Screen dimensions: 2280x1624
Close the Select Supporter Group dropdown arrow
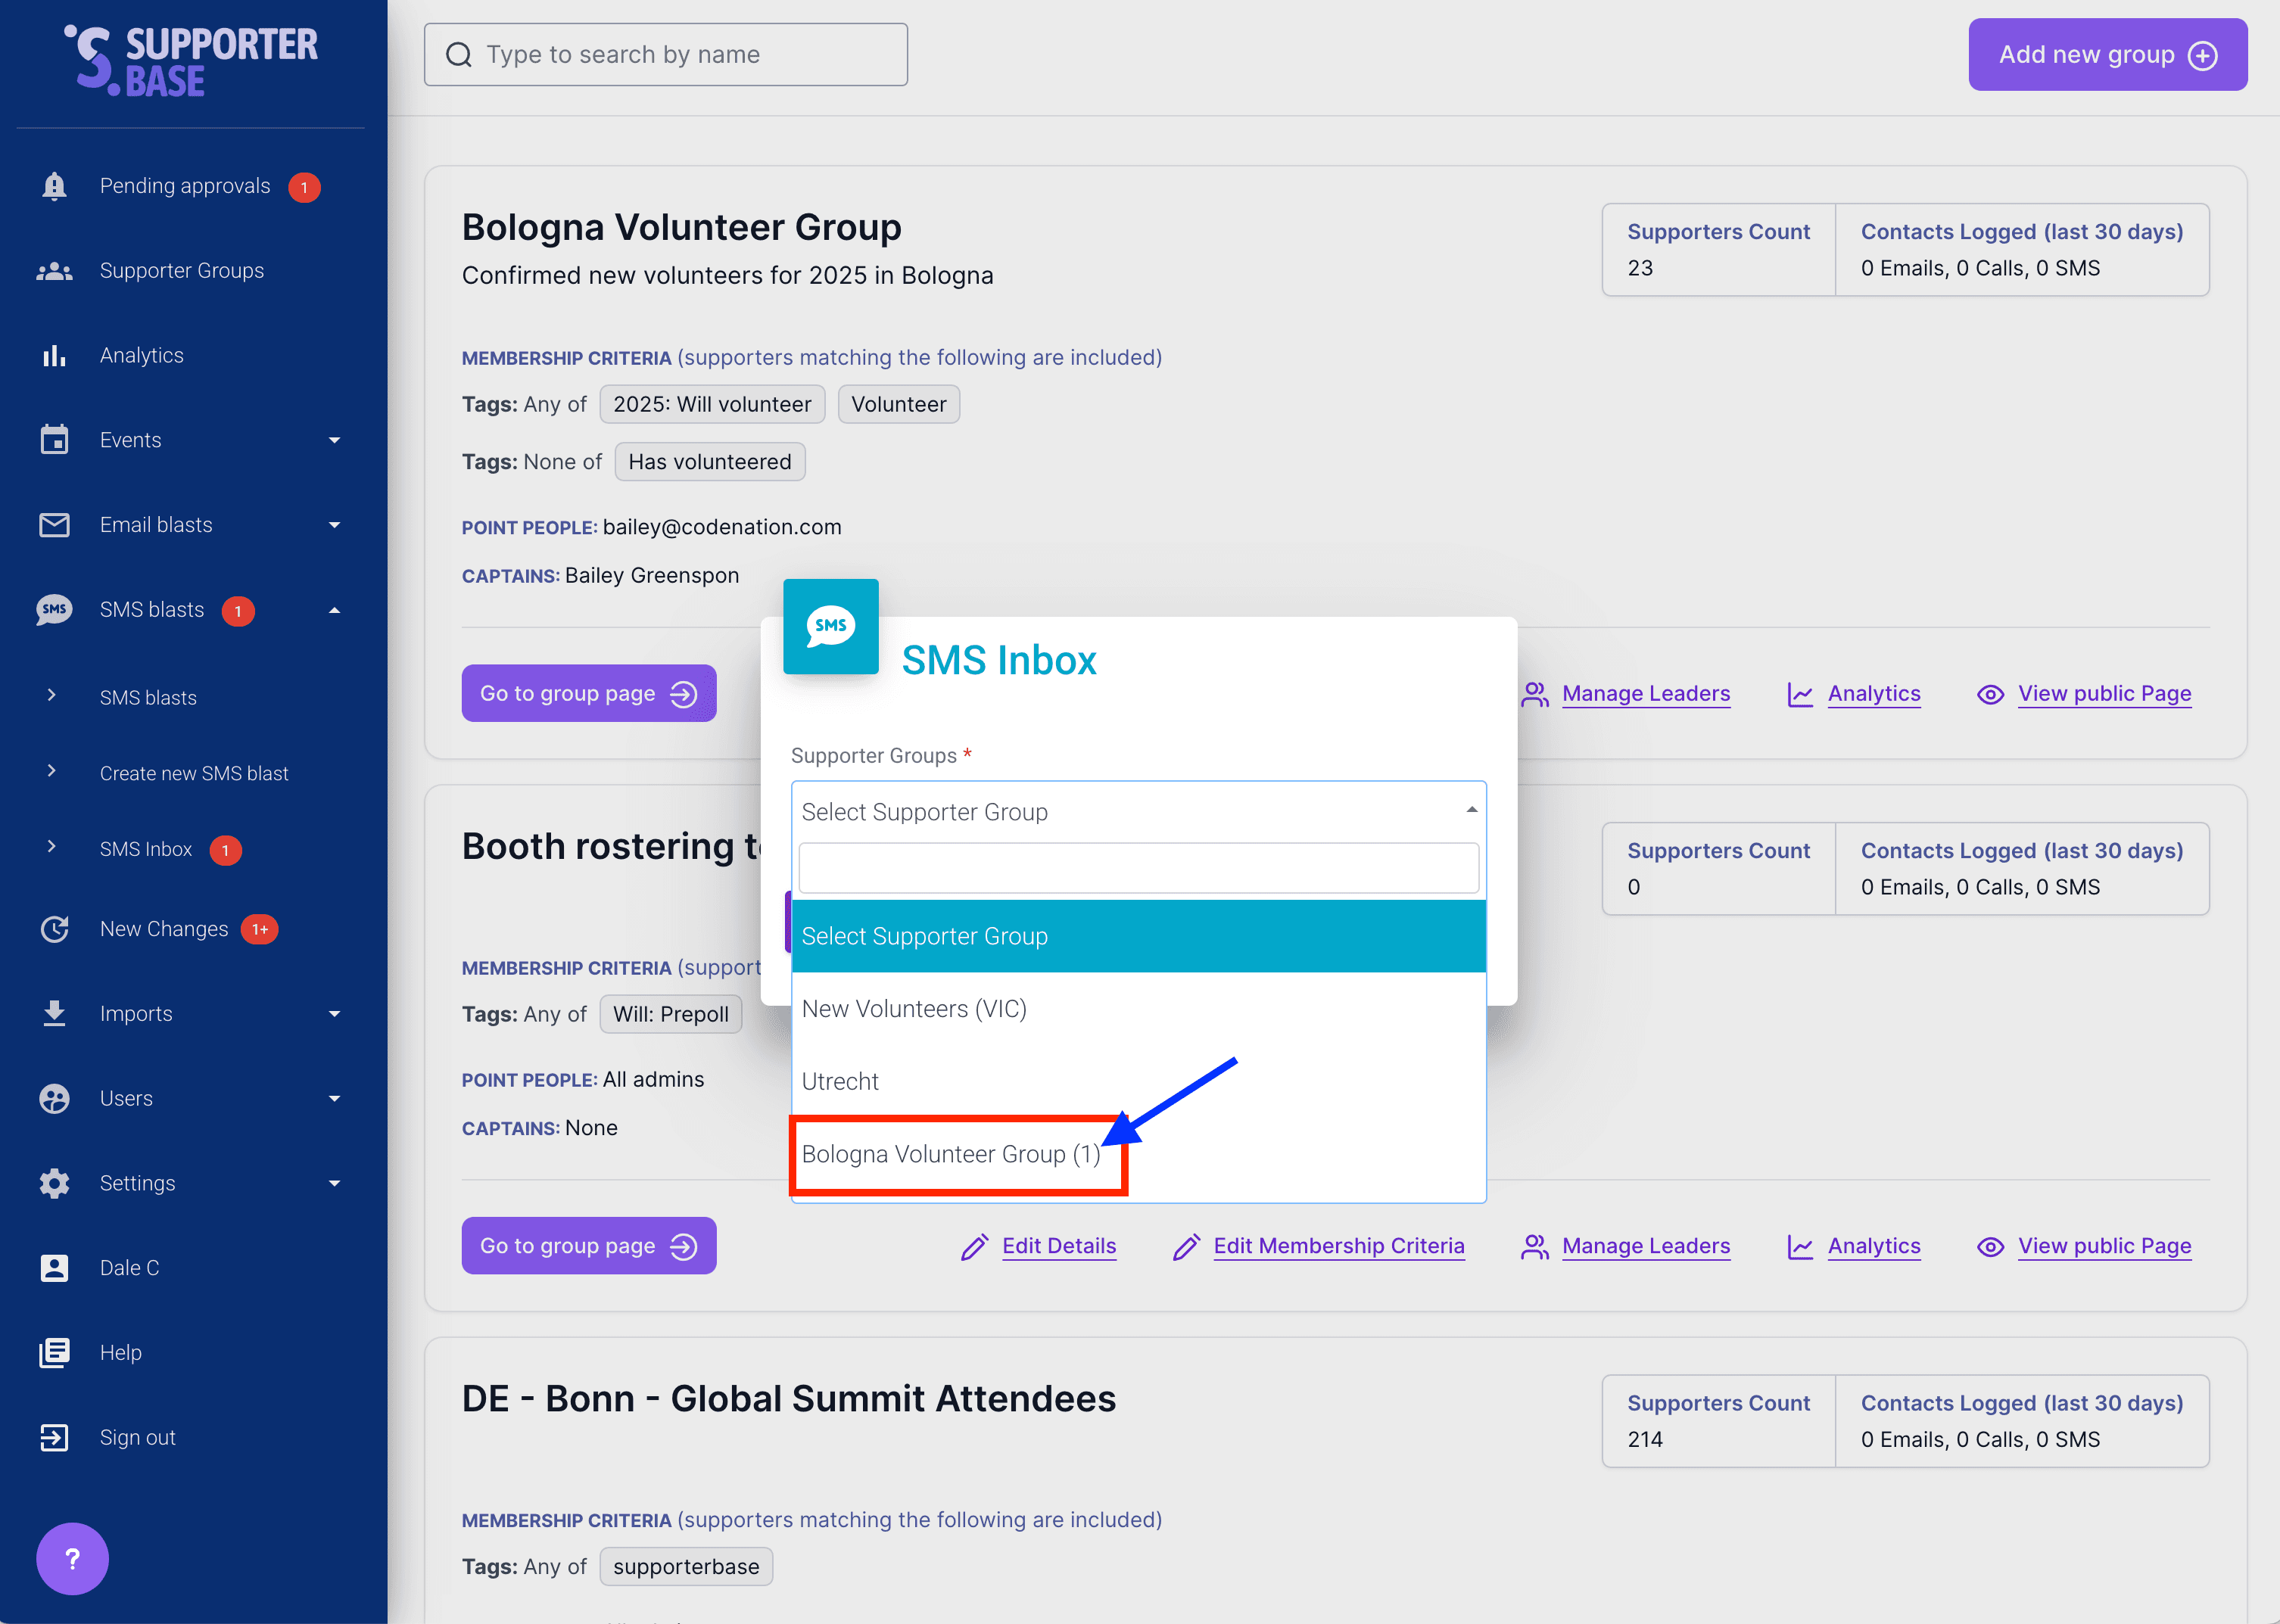(1471, 810)
